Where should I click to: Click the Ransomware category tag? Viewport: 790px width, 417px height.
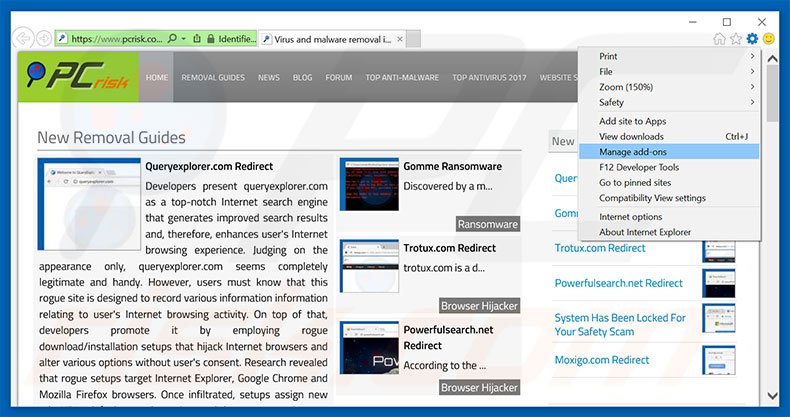(x=488, y=224)
